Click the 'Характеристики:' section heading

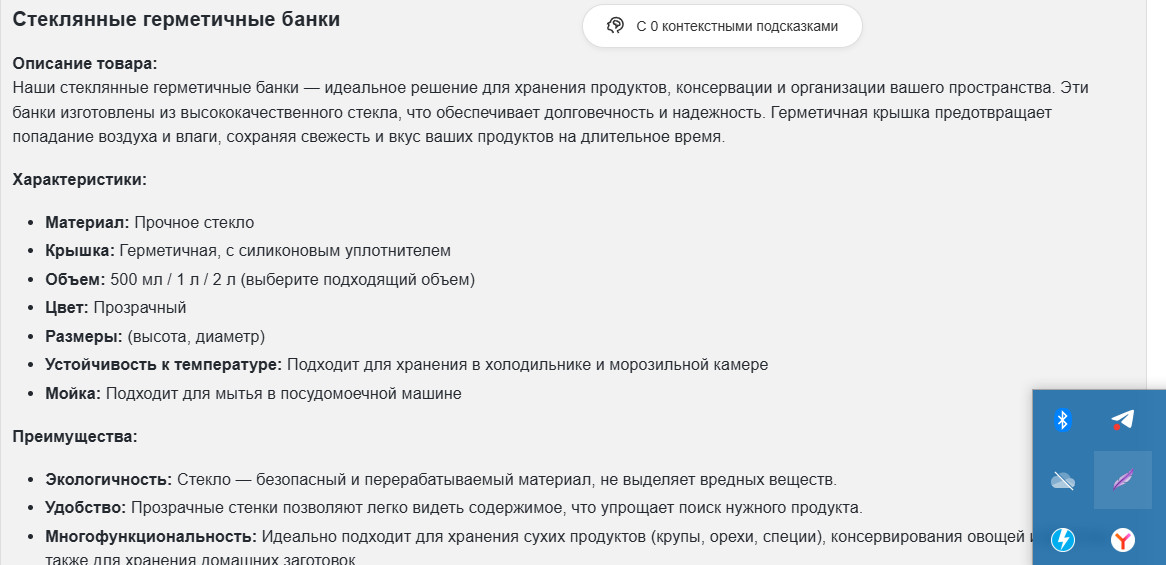[x=80, y=180]
